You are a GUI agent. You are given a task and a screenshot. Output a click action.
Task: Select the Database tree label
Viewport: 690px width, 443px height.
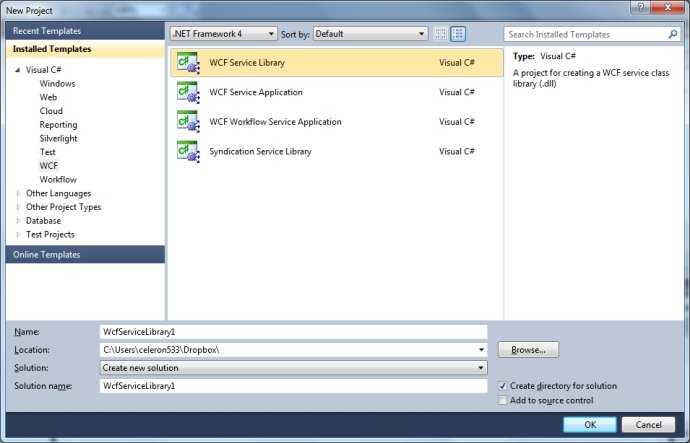click(x=43, y=221)
